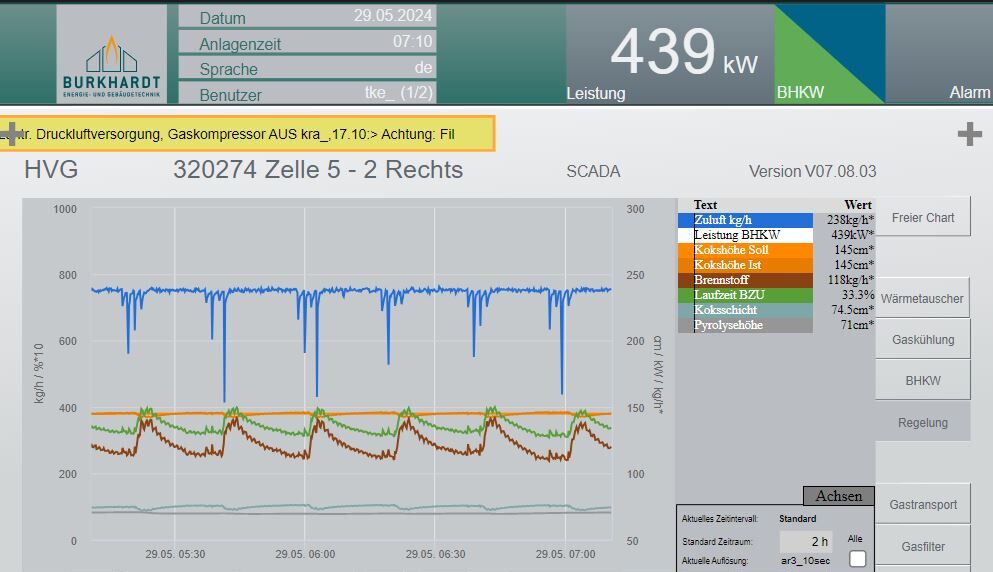Click the plus icon at far right

(969, 134)
